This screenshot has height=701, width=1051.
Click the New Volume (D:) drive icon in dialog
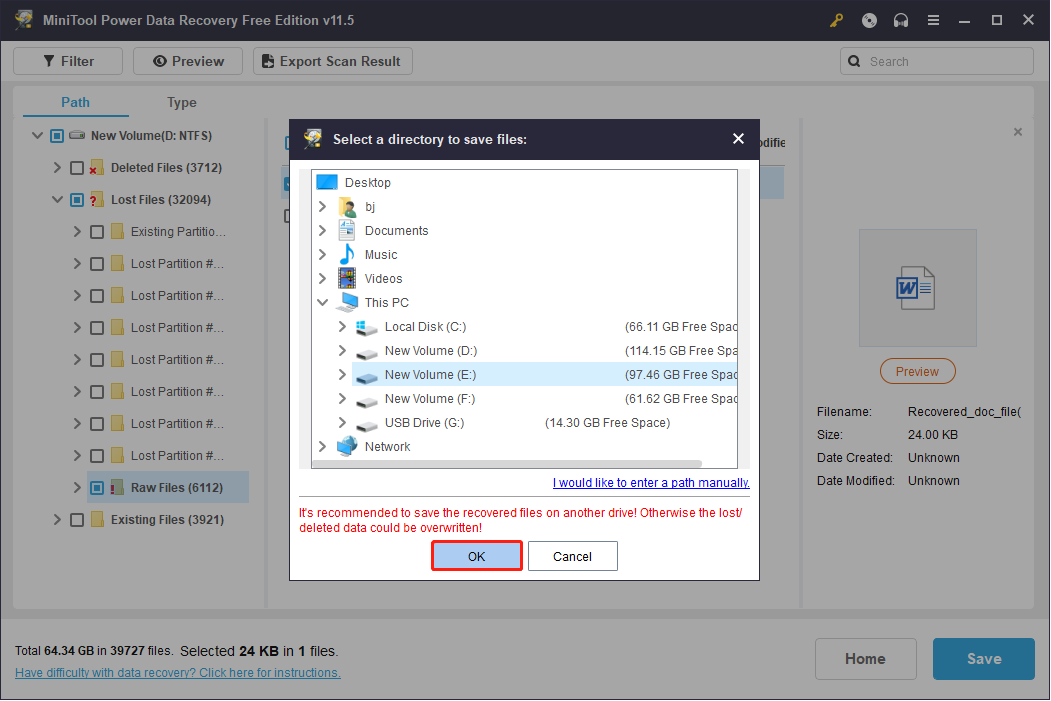[367, 352]
